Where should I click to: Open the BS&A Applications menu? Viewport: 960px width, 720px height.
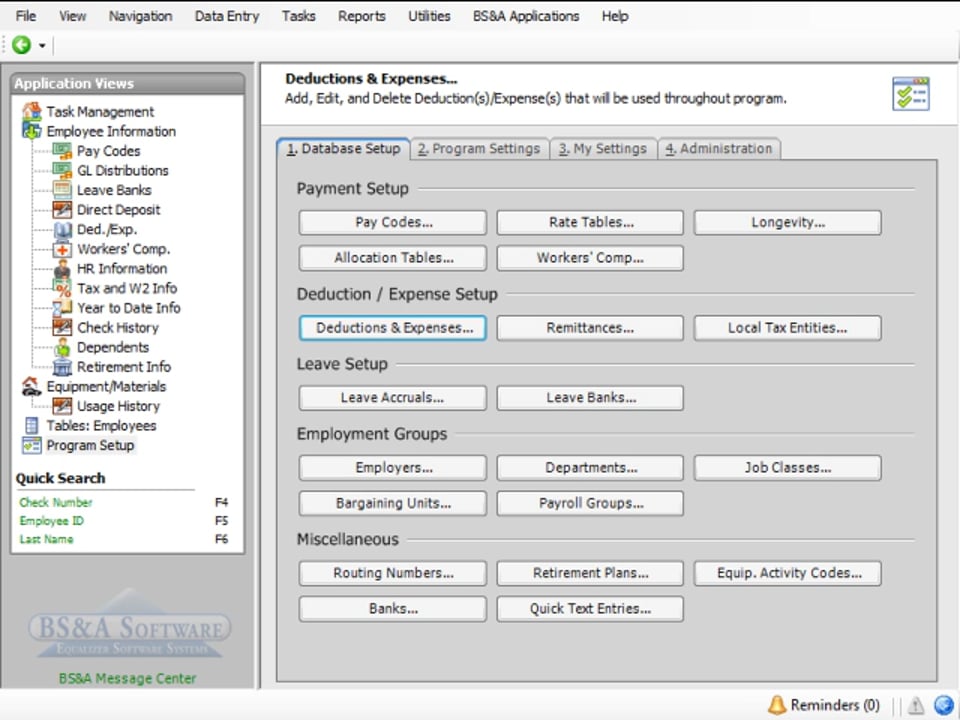[x=526, y=16]
